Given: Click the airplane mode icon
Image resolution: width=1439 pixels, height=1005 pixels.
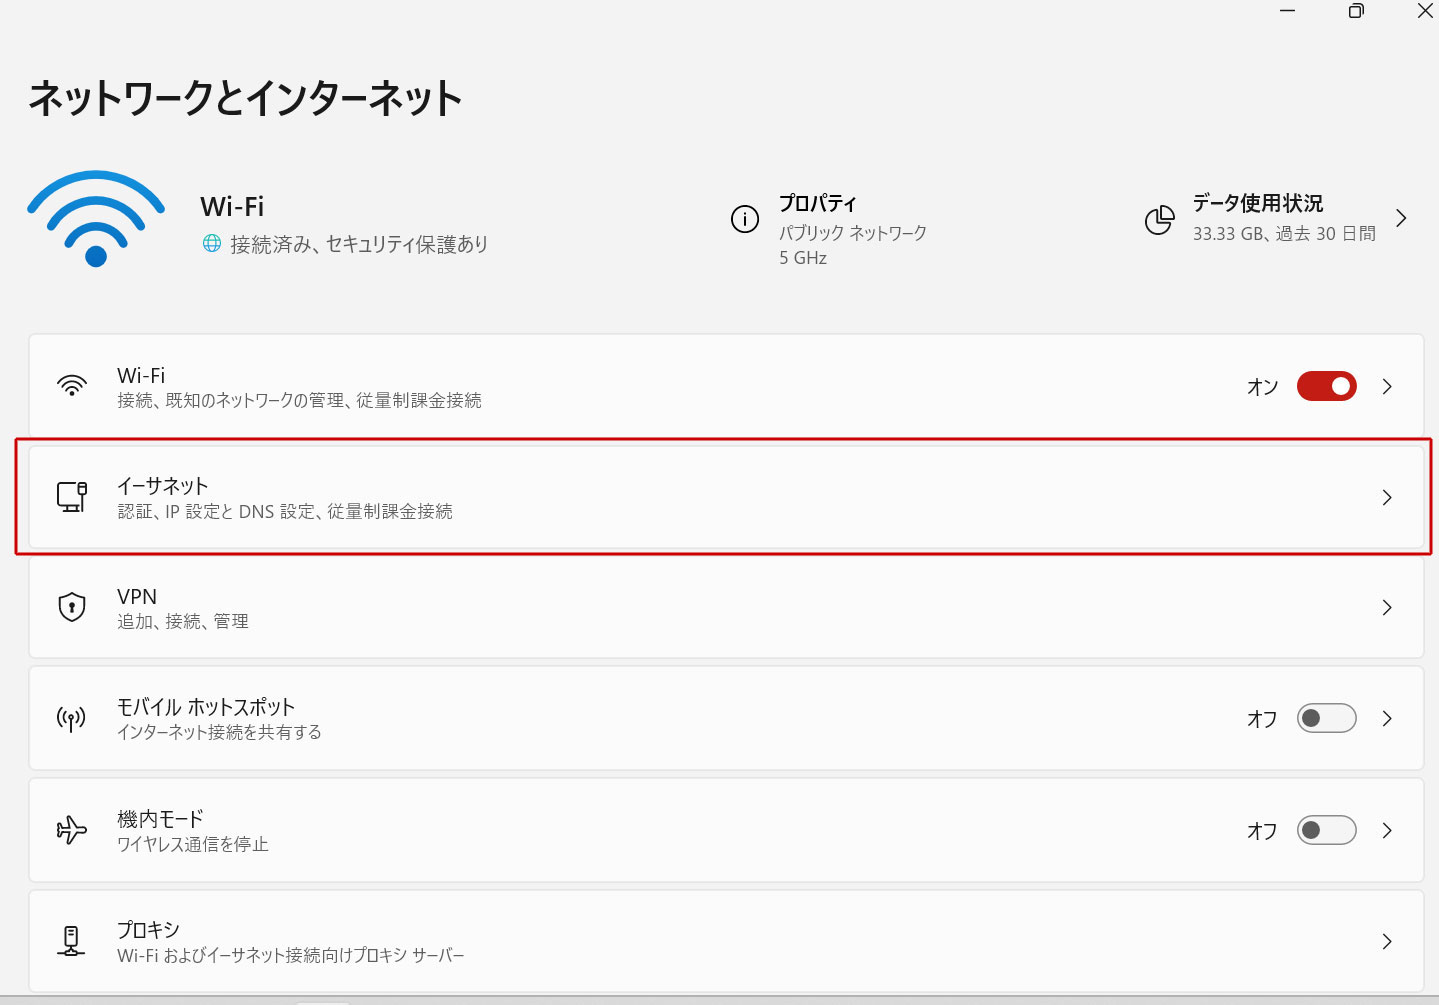Looking at the screenshot, I should pos(72,830).
